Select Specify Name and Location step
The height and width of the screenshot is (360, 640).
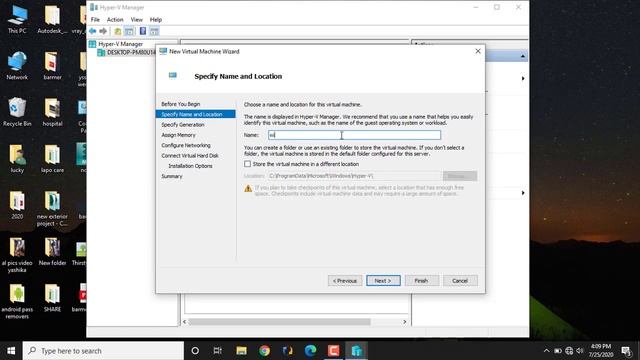click(x=196, y=114)
